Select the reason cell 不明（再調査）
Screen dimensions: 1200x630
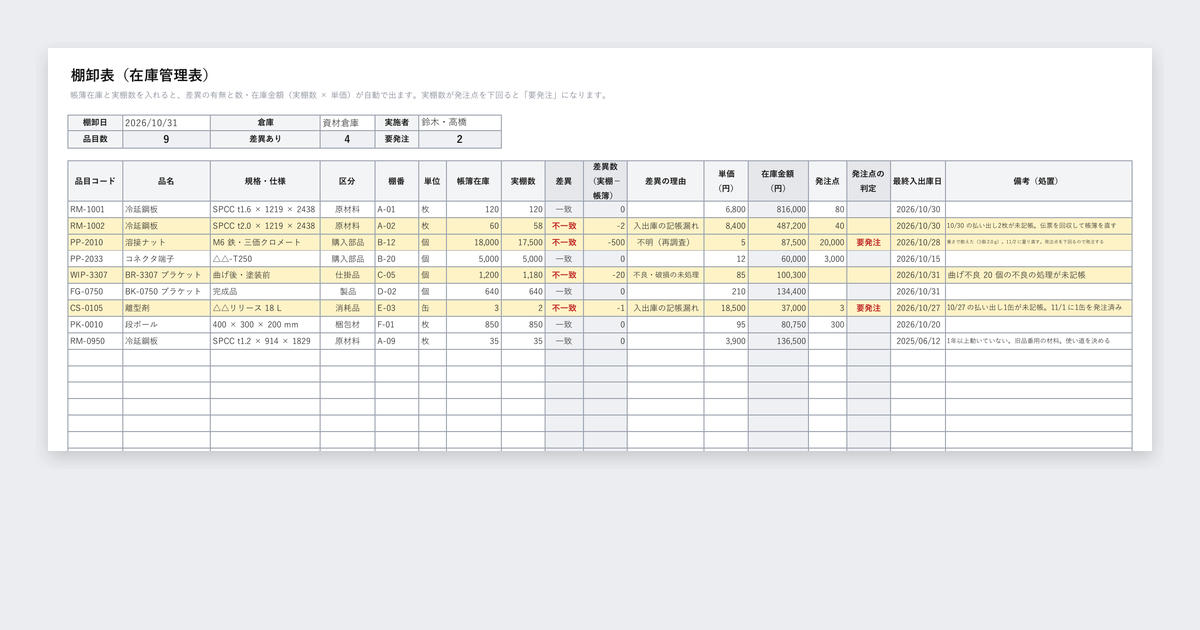coord(665,242)
